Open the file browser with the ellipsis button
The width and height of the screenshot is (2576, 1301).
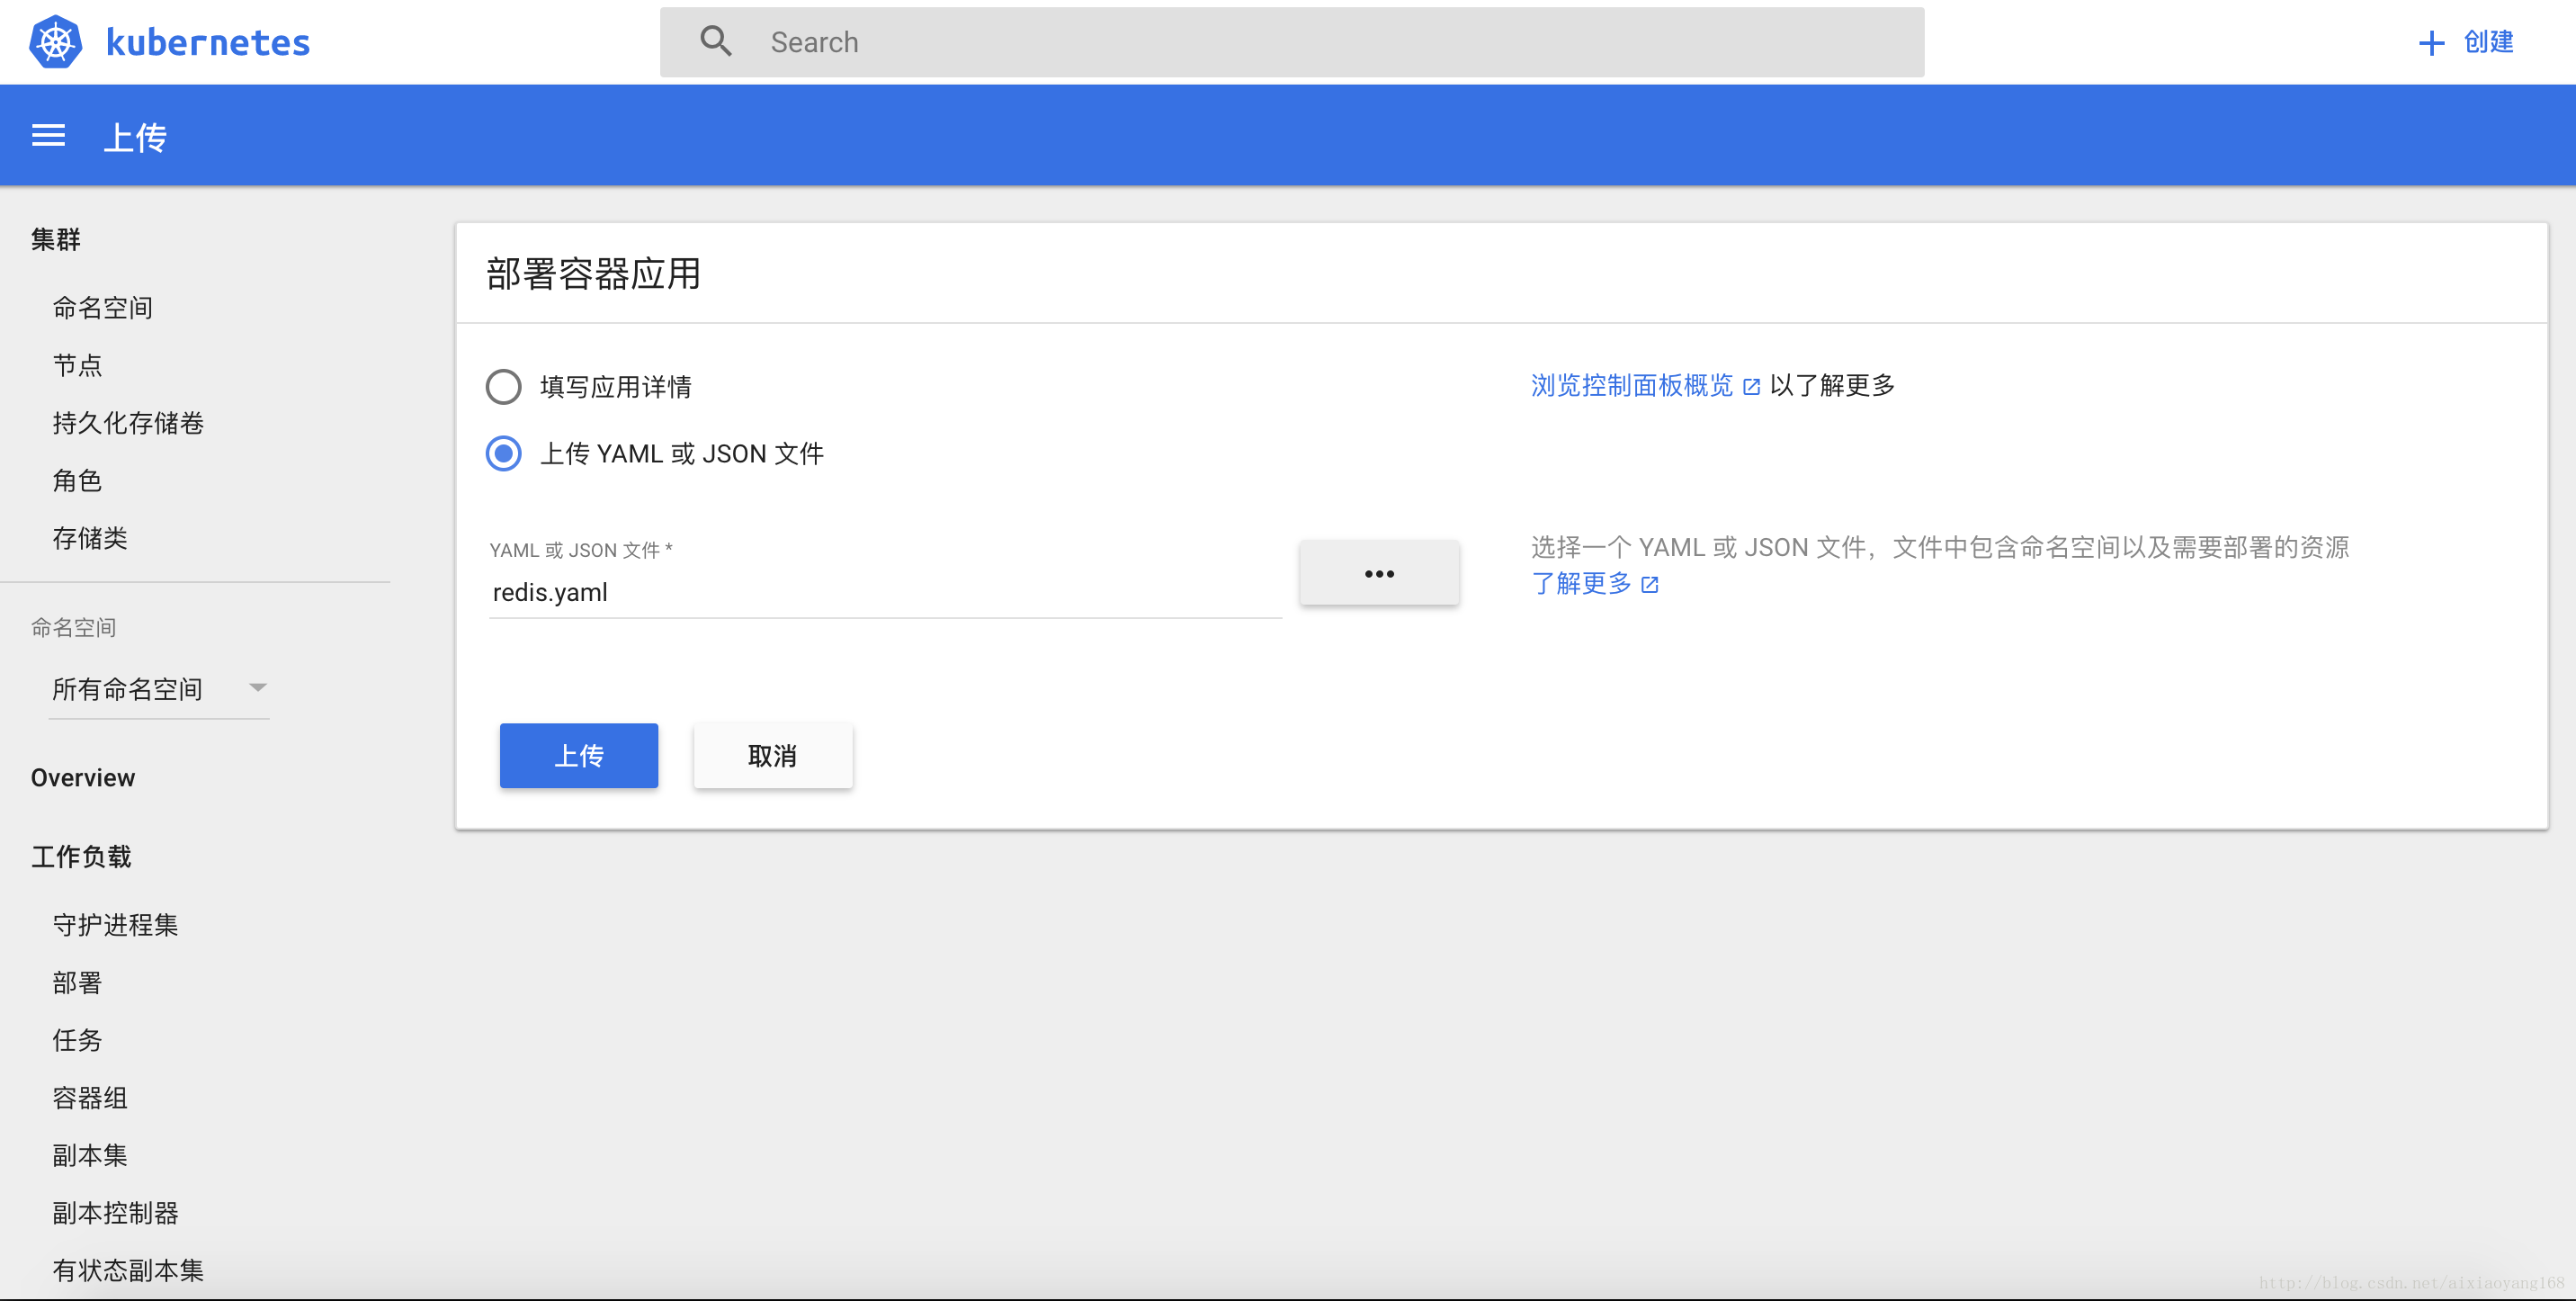coord(1380,573)
